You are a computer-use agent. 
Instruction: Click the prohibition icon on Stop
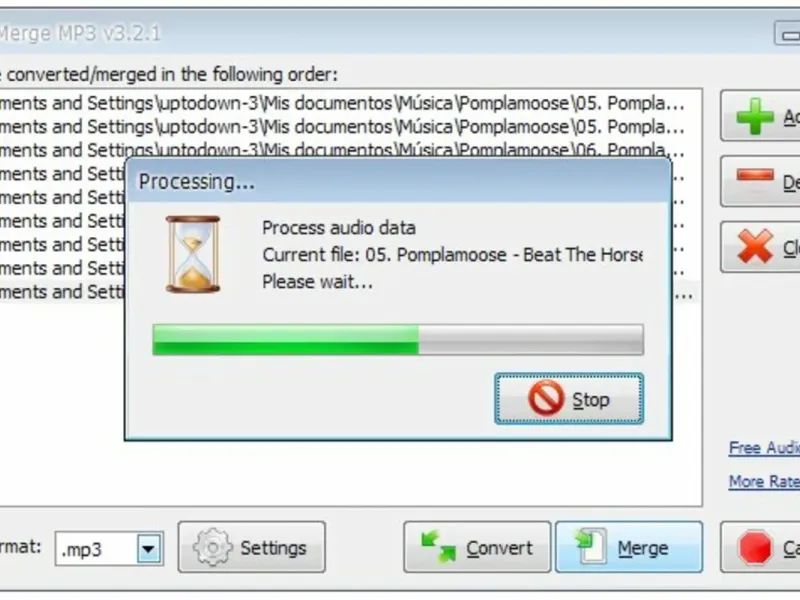click(x=546, y=398)
